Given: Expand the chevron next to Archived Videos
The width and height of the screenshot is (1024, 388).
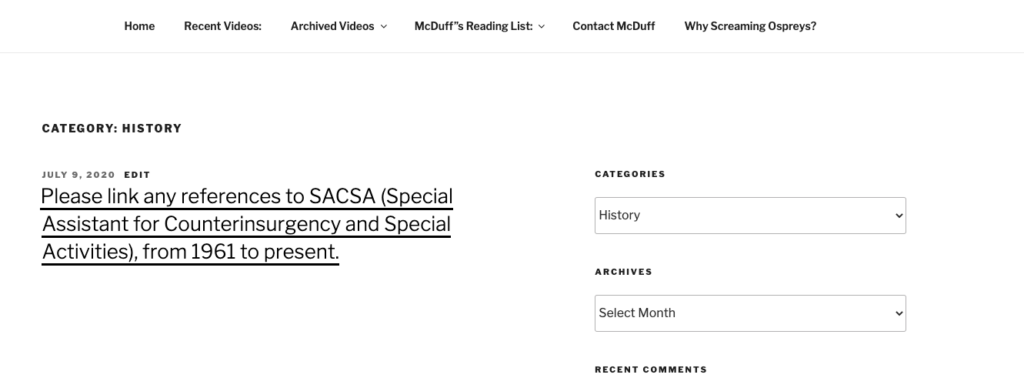Looking at the screenshot, I should (x=383, y=27).
